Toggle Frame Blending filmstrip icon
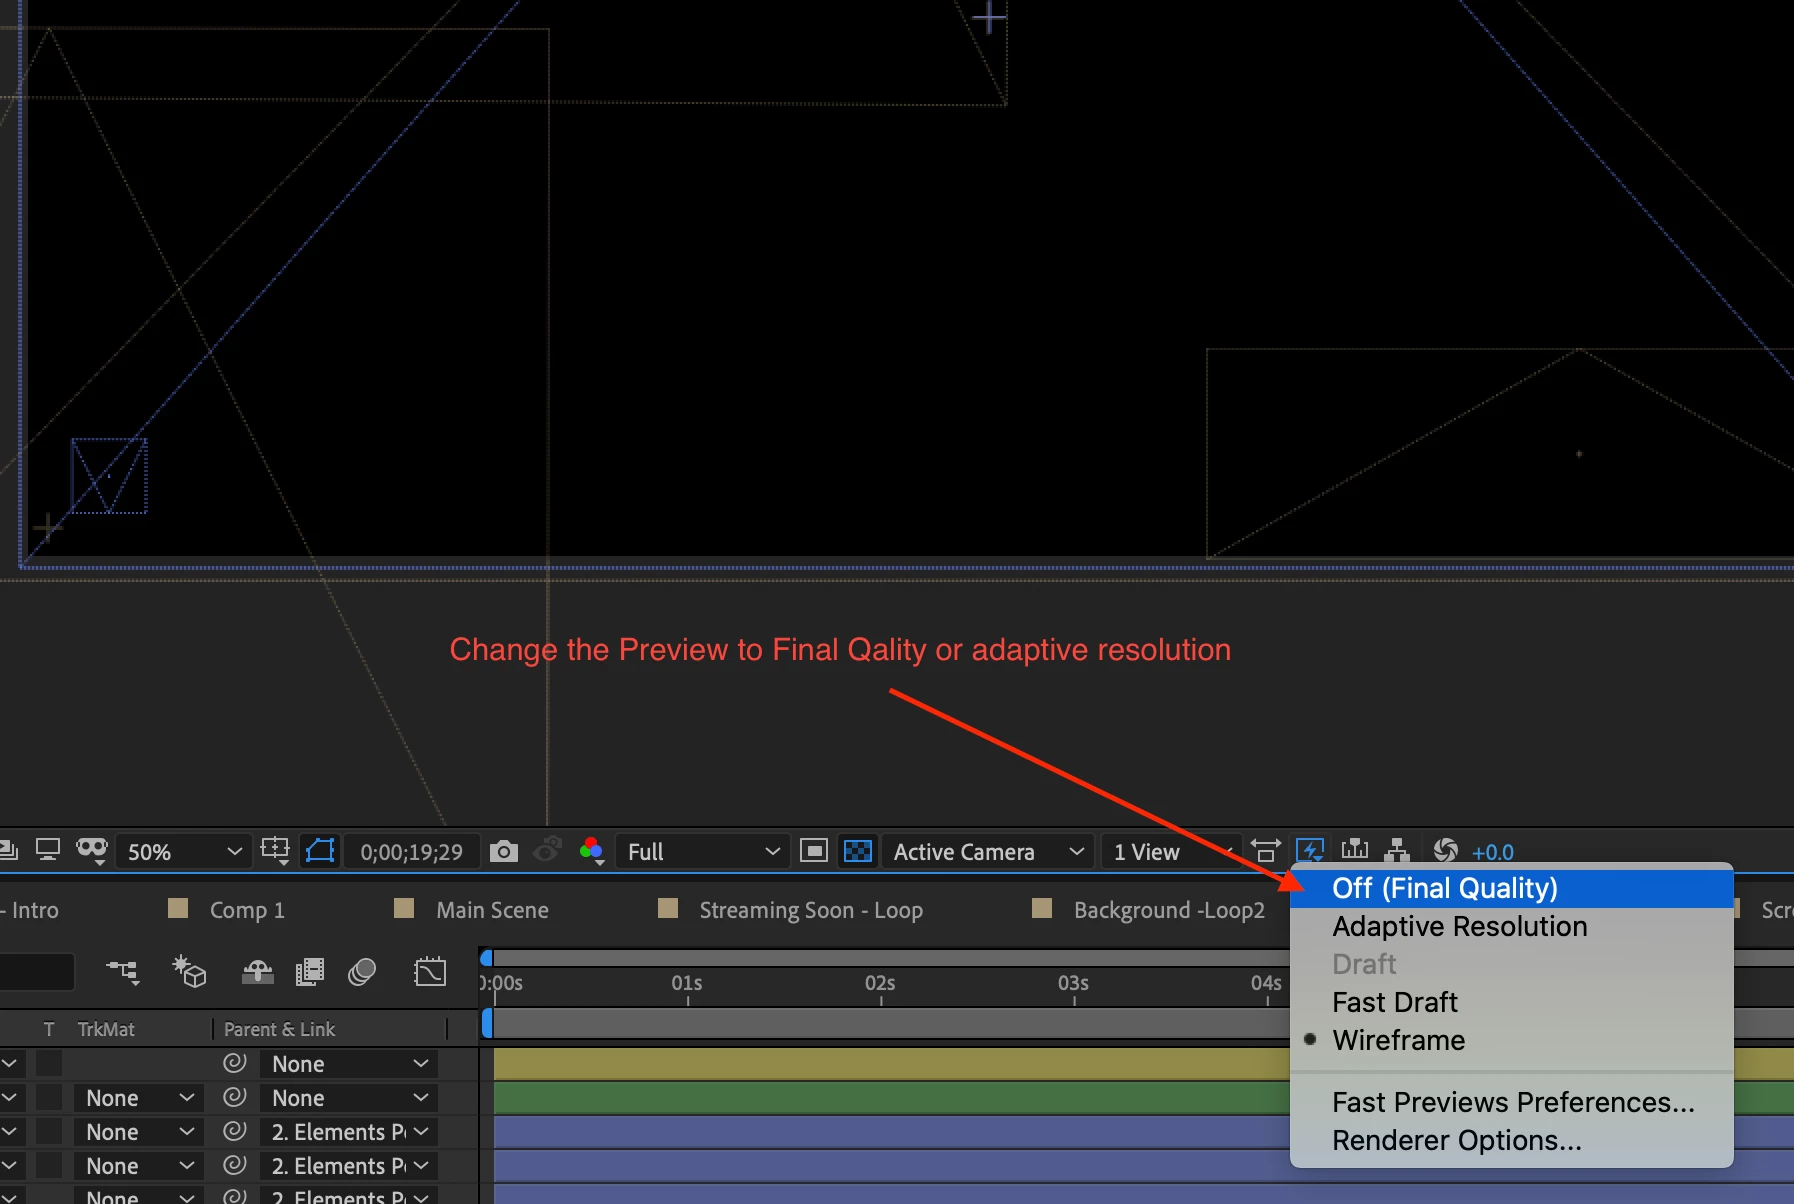The width and height of the screenshot is (1794, 1204). 310,971
